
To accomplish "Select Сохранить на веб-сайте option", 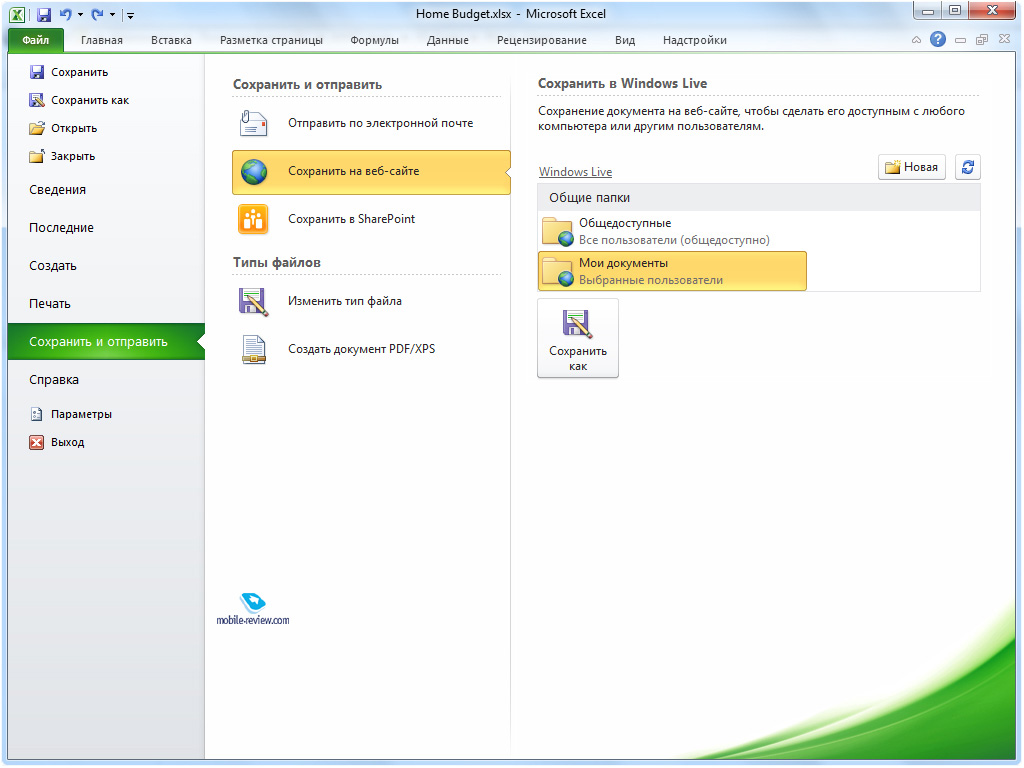I will [x=371, y=172].
